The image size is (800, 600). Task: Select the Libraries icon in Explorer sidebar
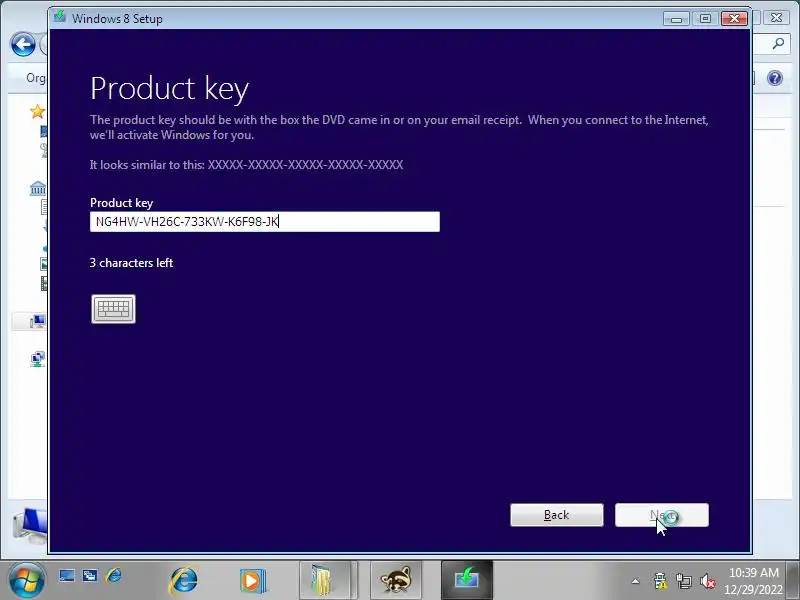pyautogui.click(x=38, y=189)
